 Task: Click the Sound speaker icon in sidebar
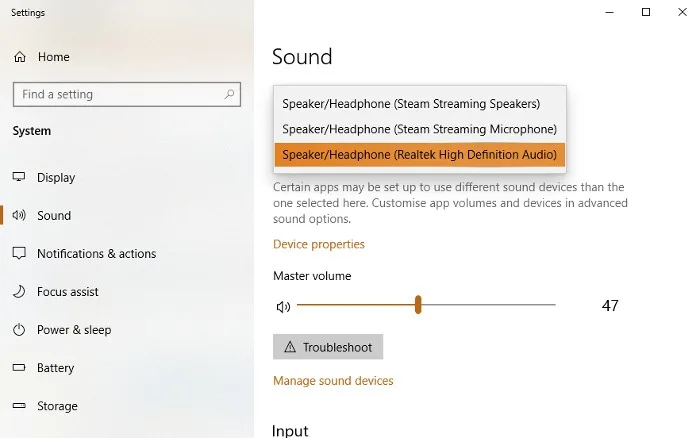coord(19,215)
